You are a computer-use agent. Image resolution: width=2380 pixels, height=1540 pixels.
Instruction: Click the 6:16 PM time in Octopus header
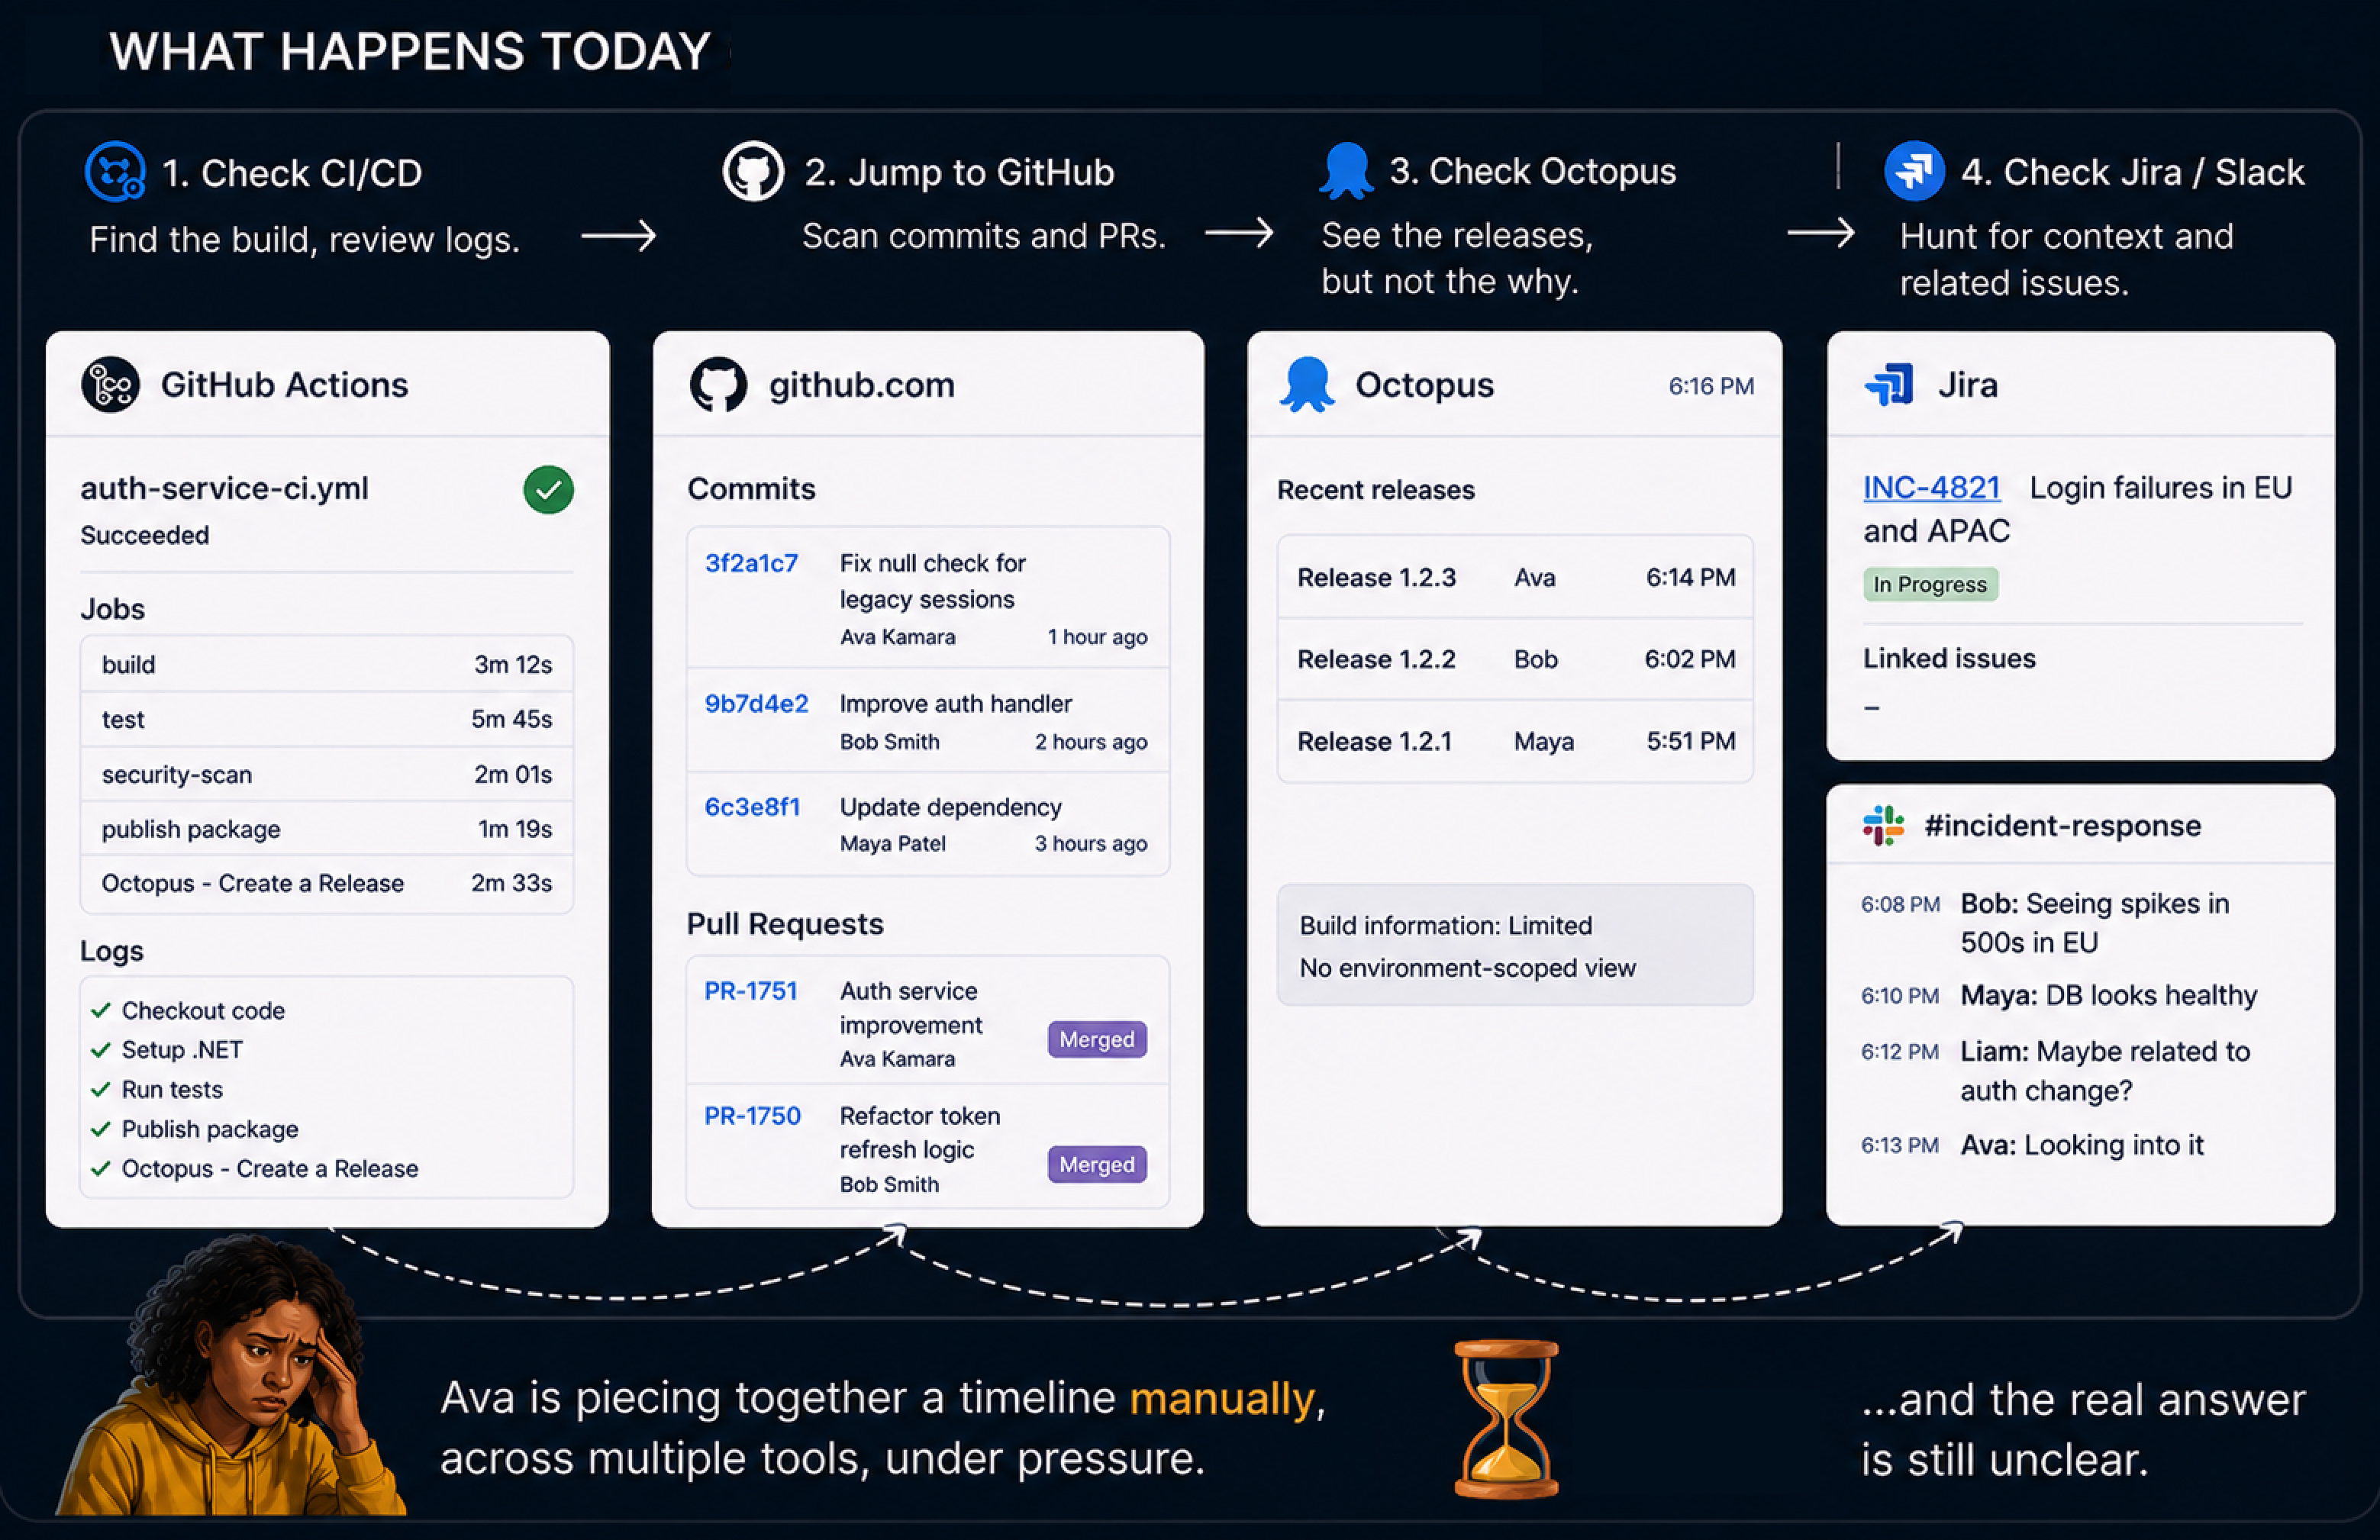tap(1710, 387)
